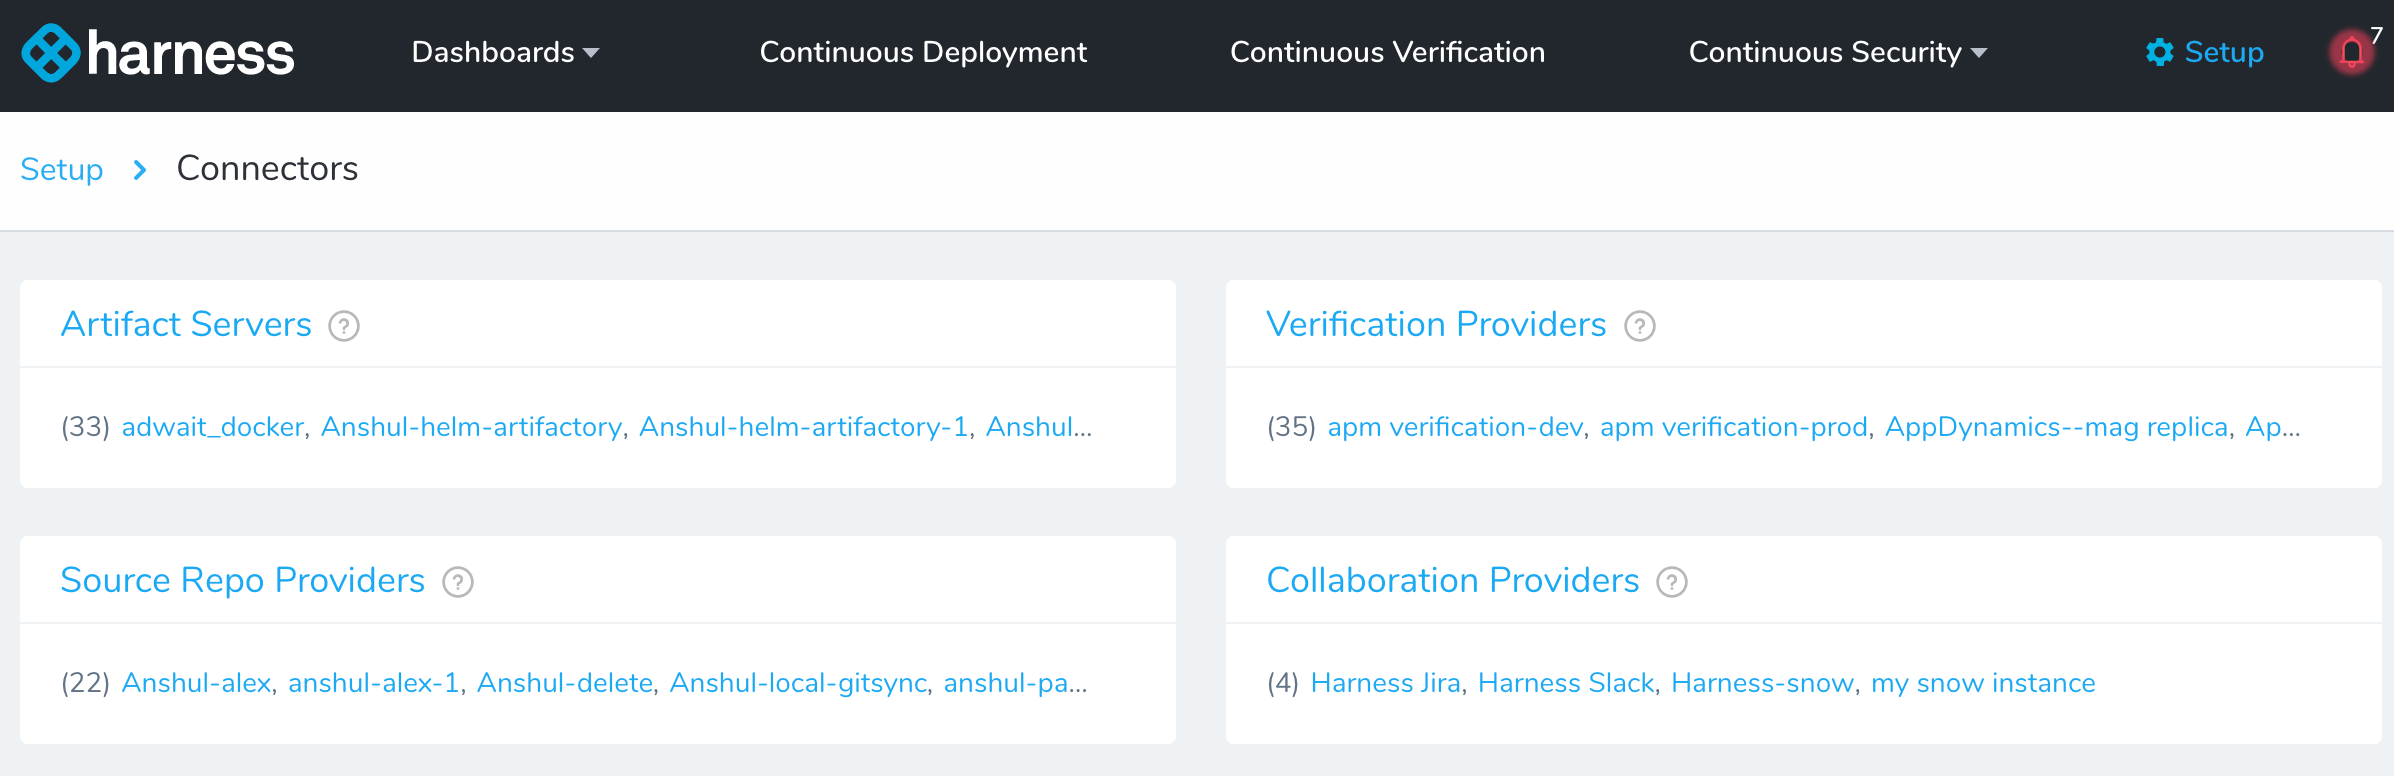
Task: Show help for Artifact Servers
Action: pos(344,326)
